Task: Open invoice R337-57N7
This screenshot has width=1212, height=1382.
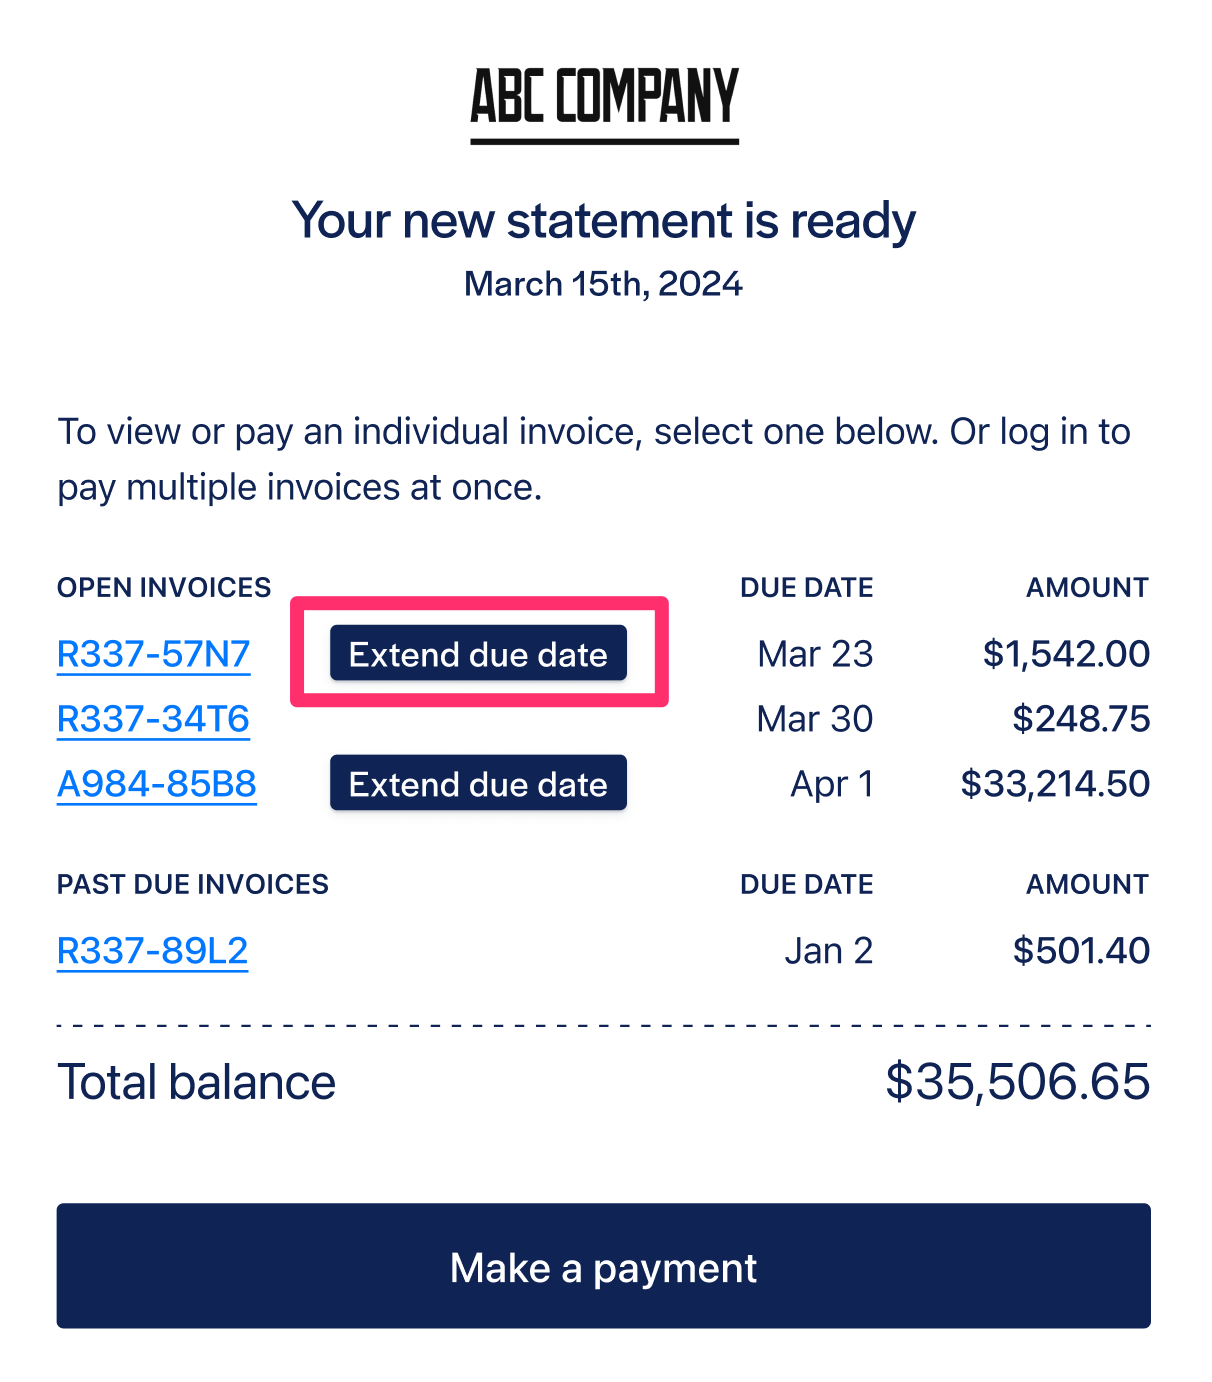Action: point(153,654)
